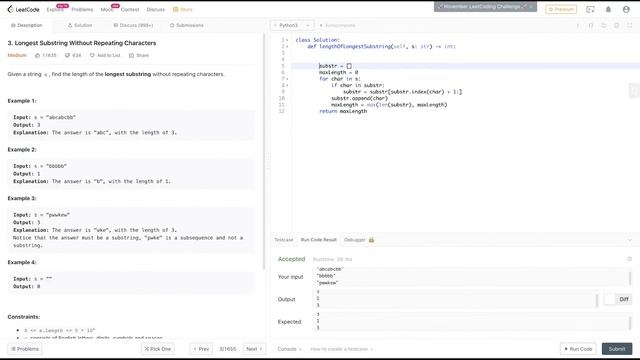
Task: Switch to the Submissions tab
Action: [x=186, y=25]
